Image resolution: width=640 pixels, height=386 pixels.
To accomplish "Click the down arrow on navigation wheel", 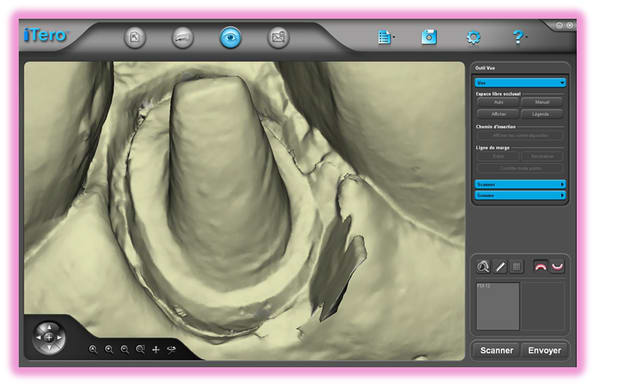I will [49, 348].
